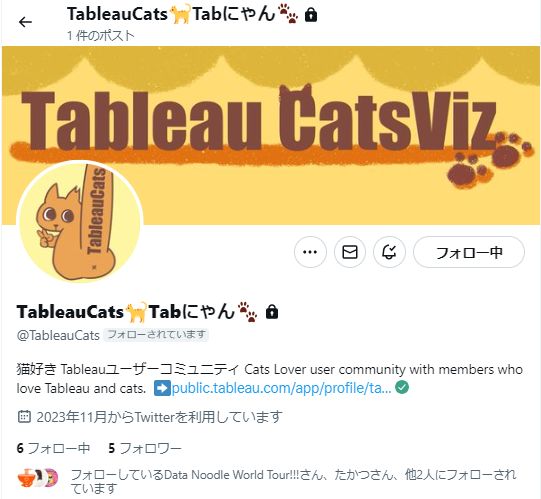Image resolution: width=541 pixels, height=499 pixels.
Task: Click the フォローされています follows-you badge
Action: (x=156, y=335)
